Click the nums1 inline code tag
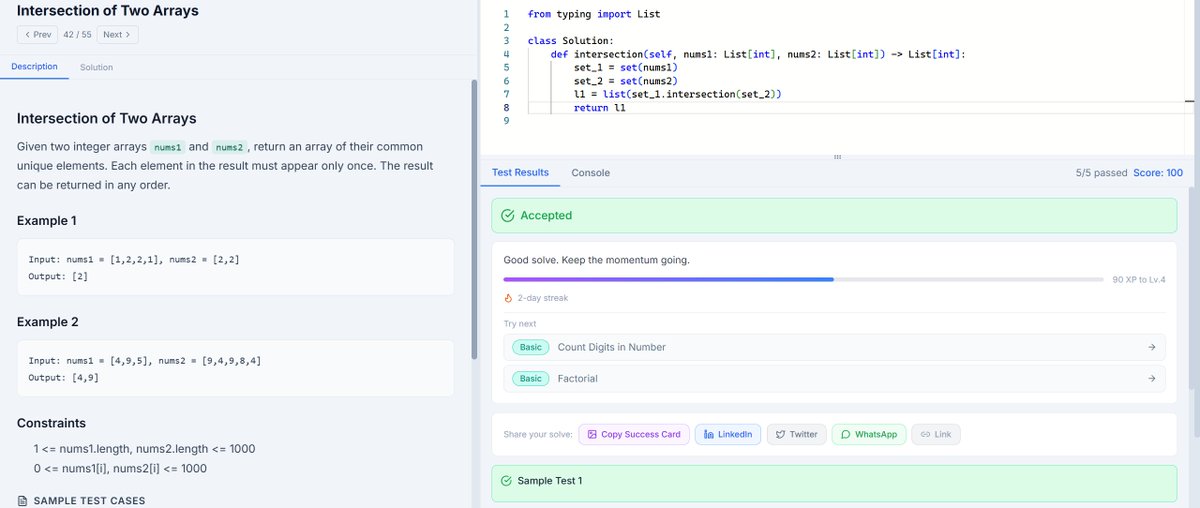Screen dimensions: 1200x508 click(167, 147)
